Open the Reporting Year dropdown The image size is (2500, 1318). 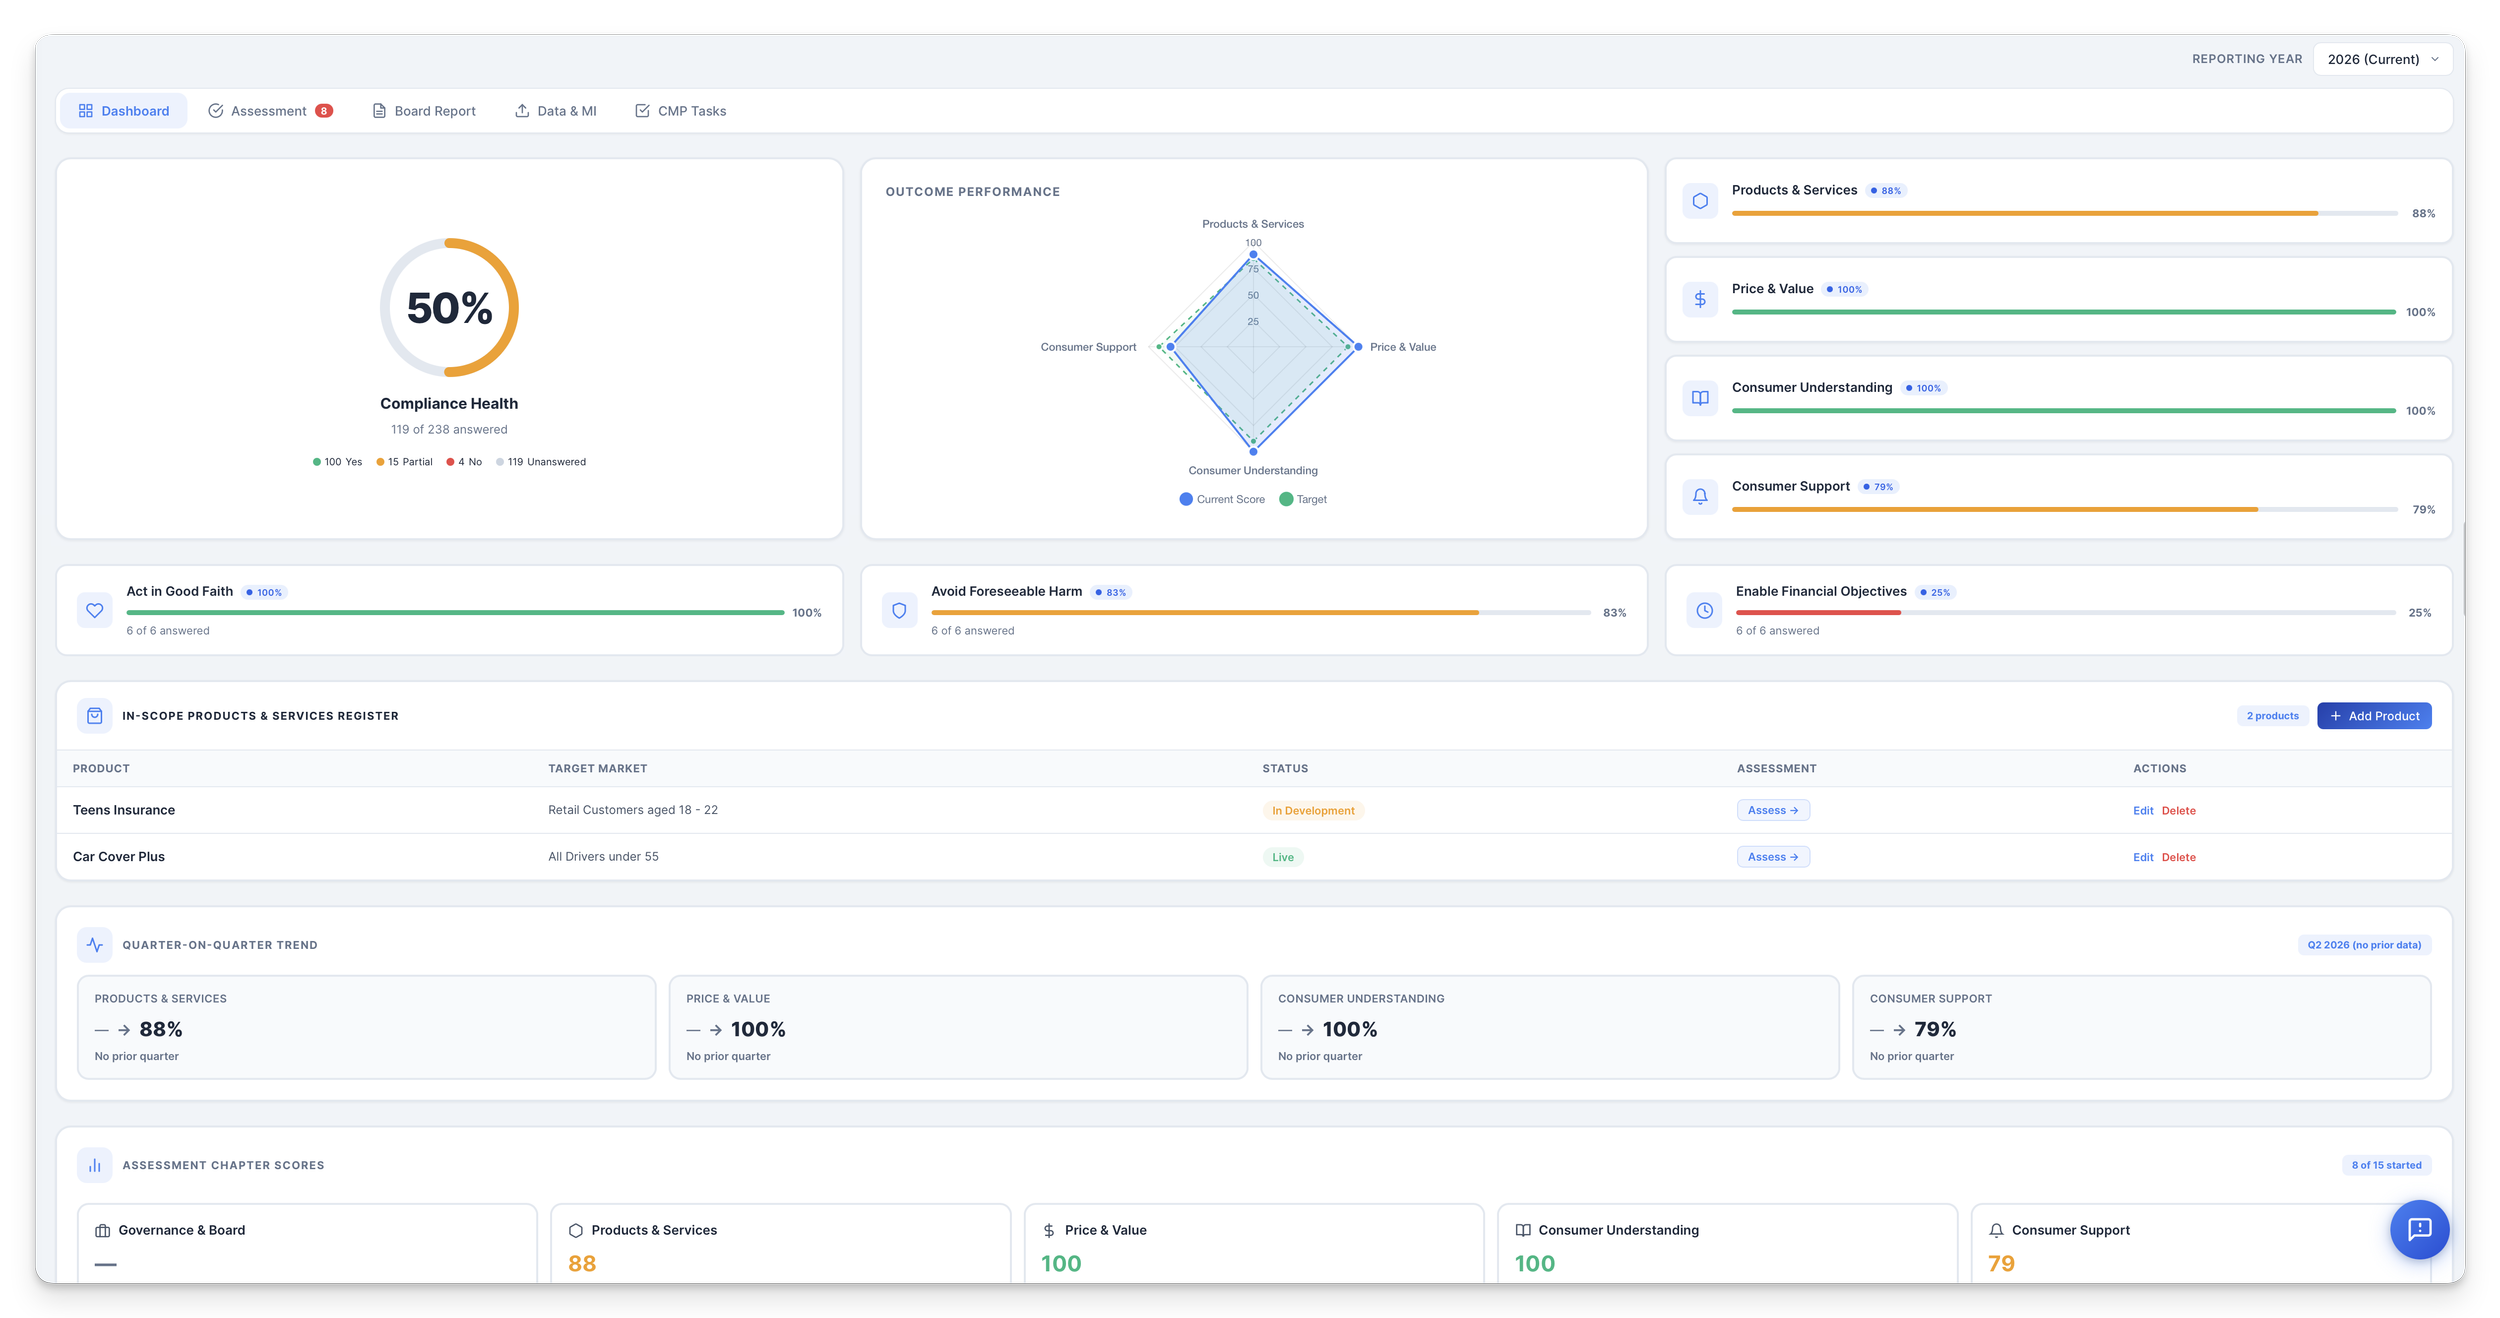(2381, 59)
